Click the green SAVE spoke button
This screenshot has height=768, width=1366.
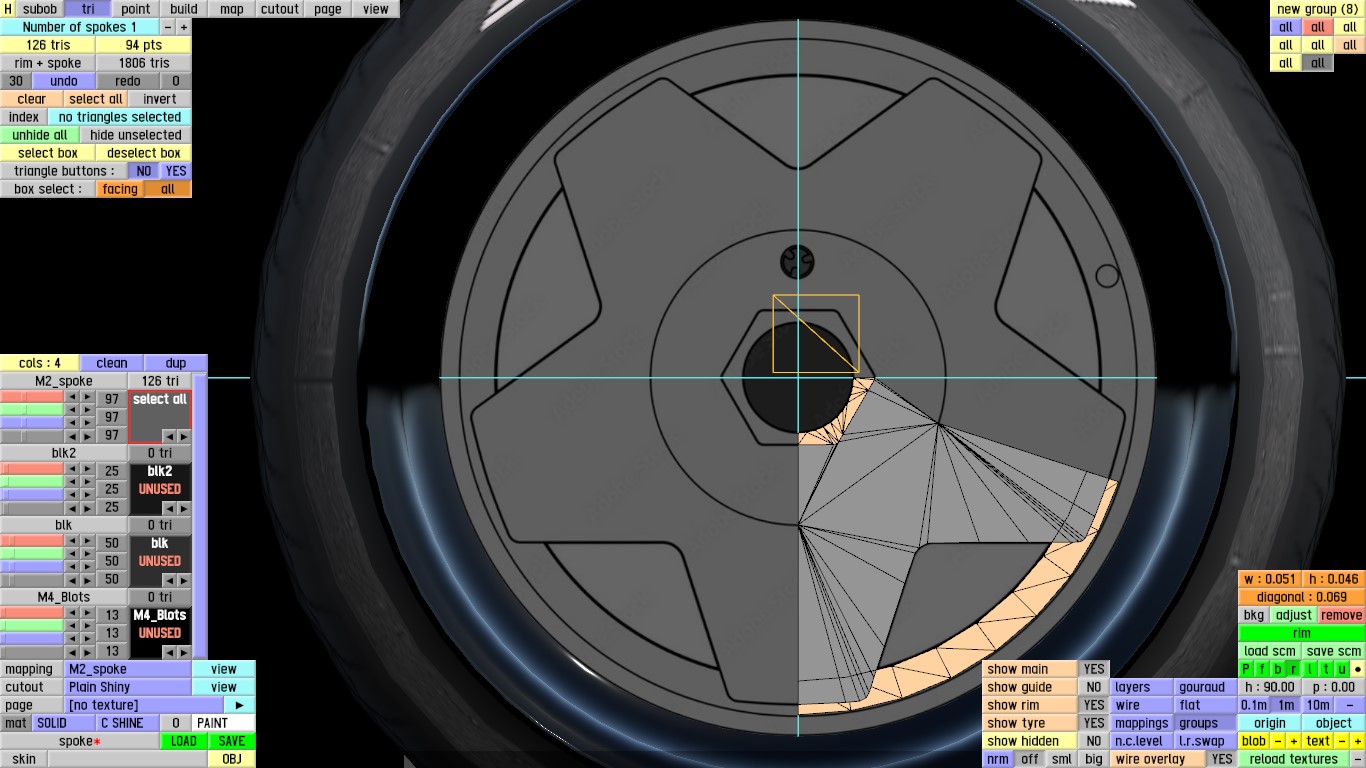[232, 741]
